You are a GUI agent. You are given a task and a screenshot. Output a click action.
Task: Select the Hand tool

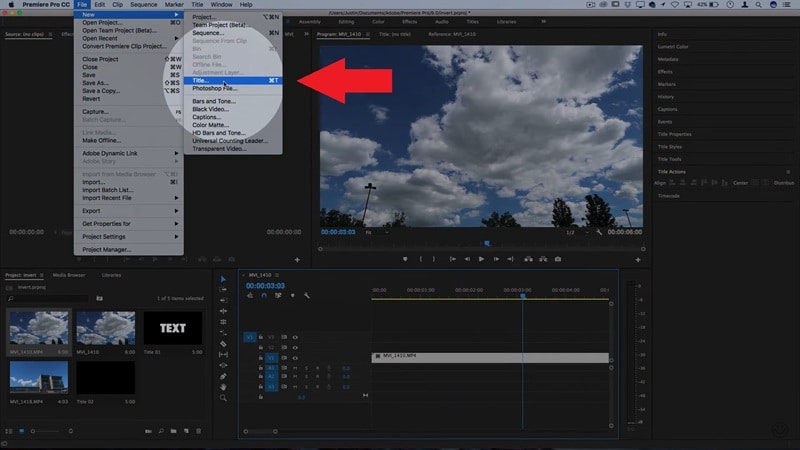(223, 386)
